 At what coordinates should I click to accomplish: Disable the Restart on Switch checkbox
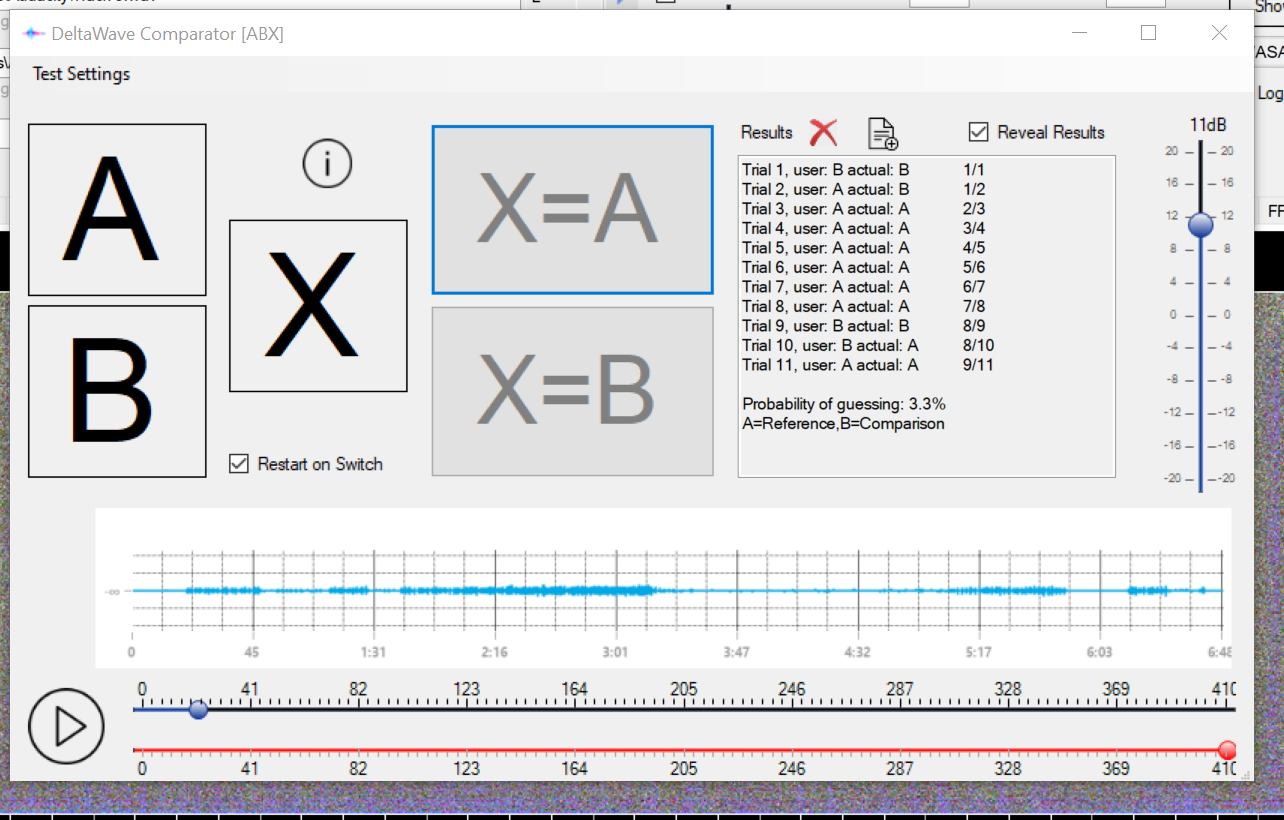coord(239,464)
